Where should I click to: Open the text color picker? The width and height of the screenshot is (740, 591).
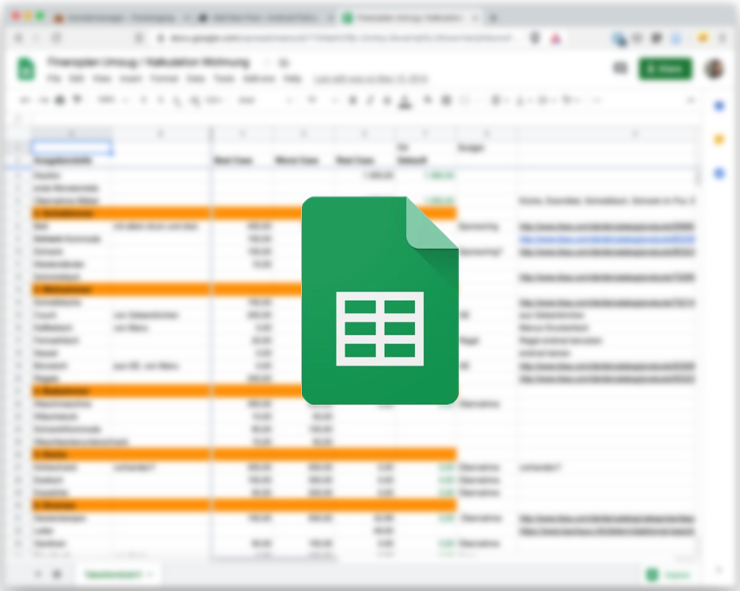pos(405,101)
